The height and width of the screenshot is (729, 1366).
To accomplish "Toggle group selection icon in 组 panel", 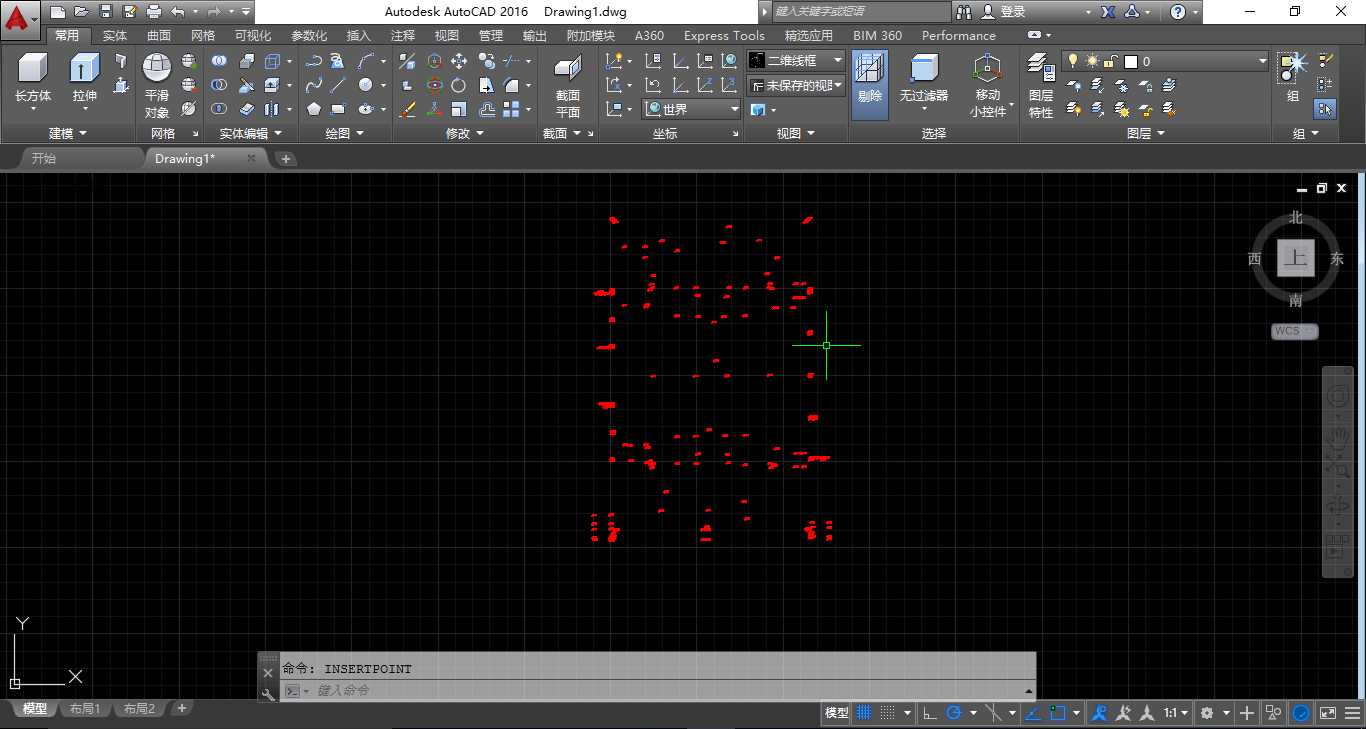I will coord(1326,109).
